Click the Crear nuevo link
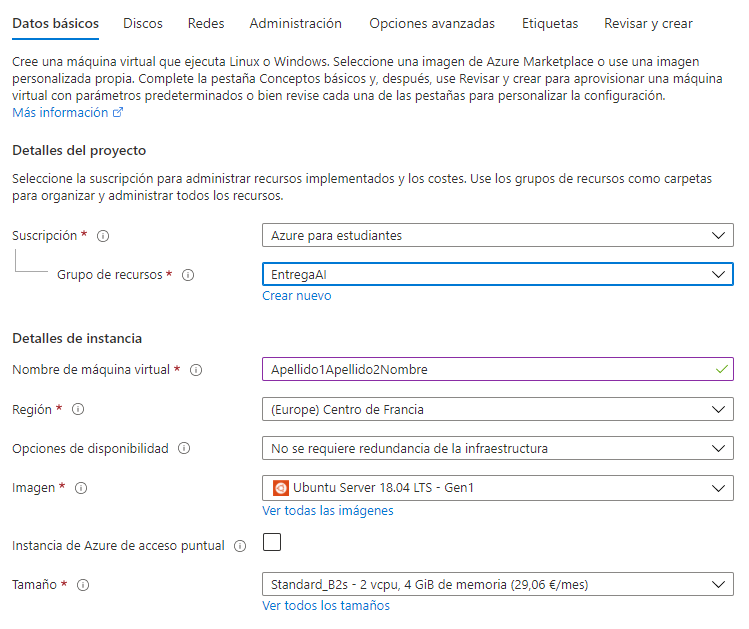The image size is (749, 629). tap(296, 296)
